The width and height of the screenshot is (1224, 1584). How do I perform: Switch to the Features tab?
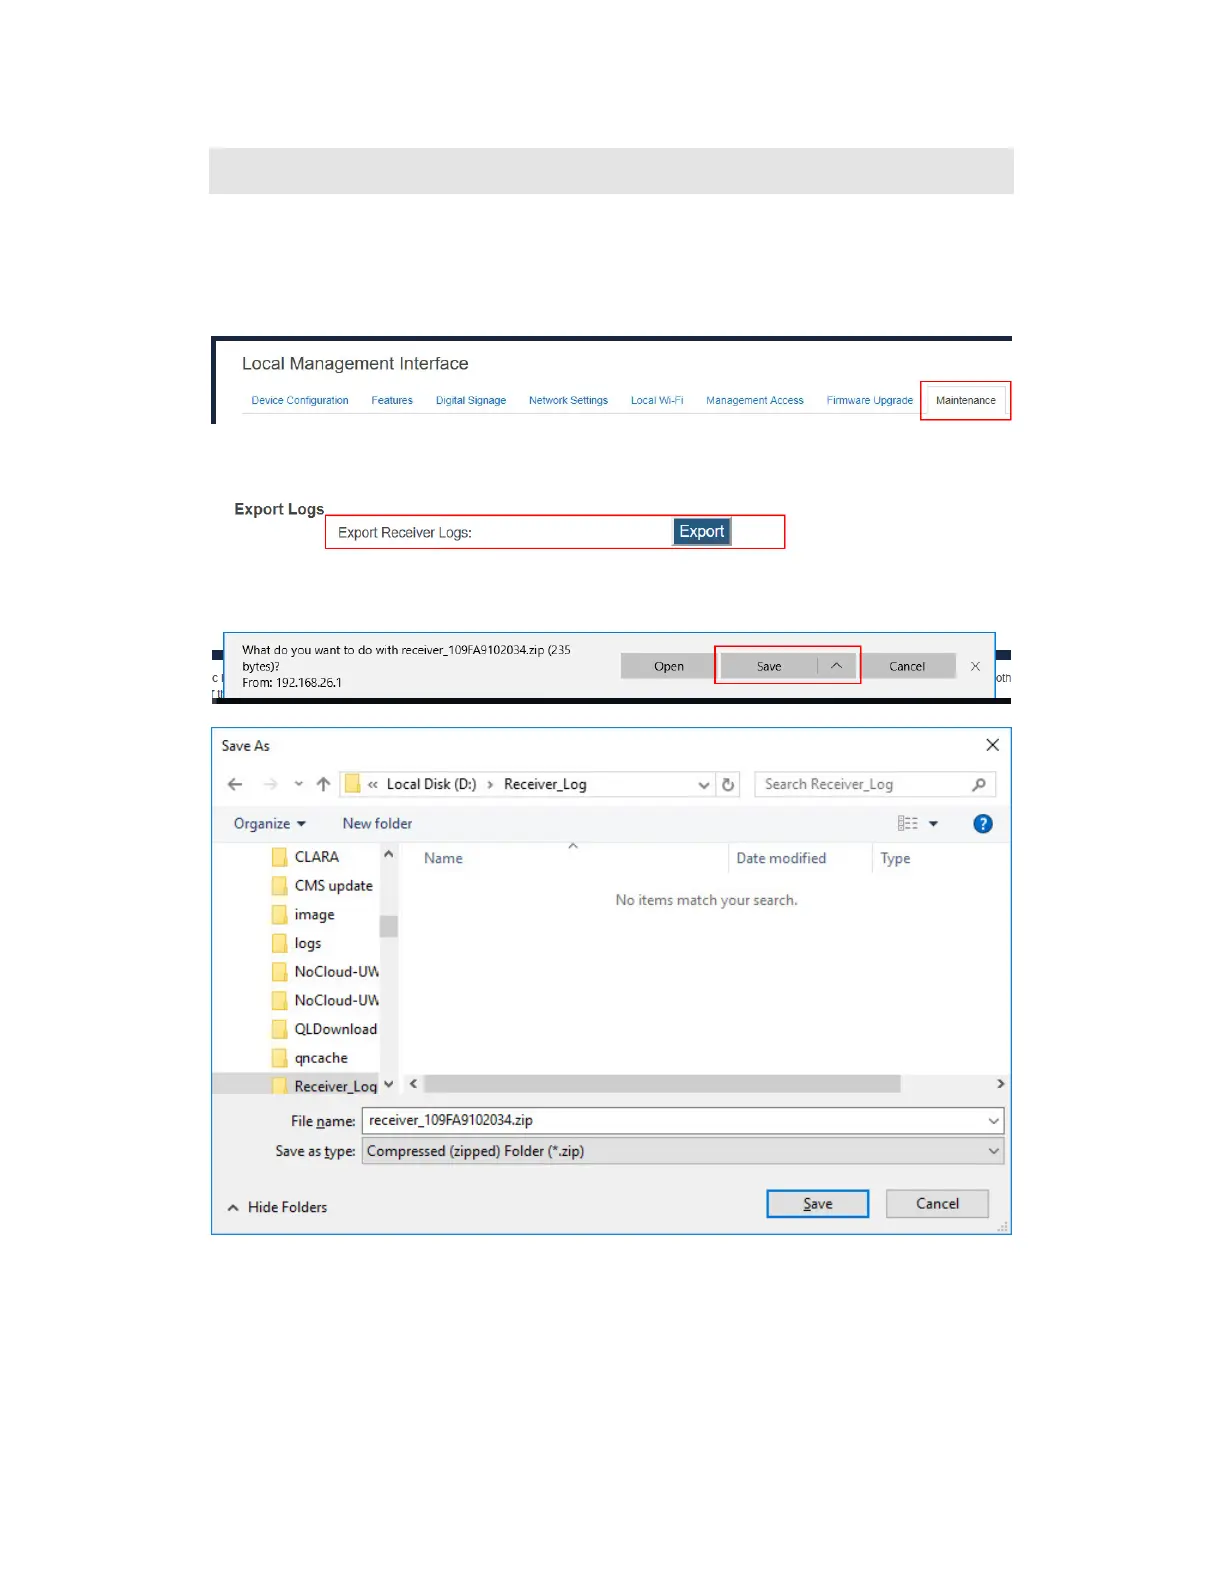point(392,400)
